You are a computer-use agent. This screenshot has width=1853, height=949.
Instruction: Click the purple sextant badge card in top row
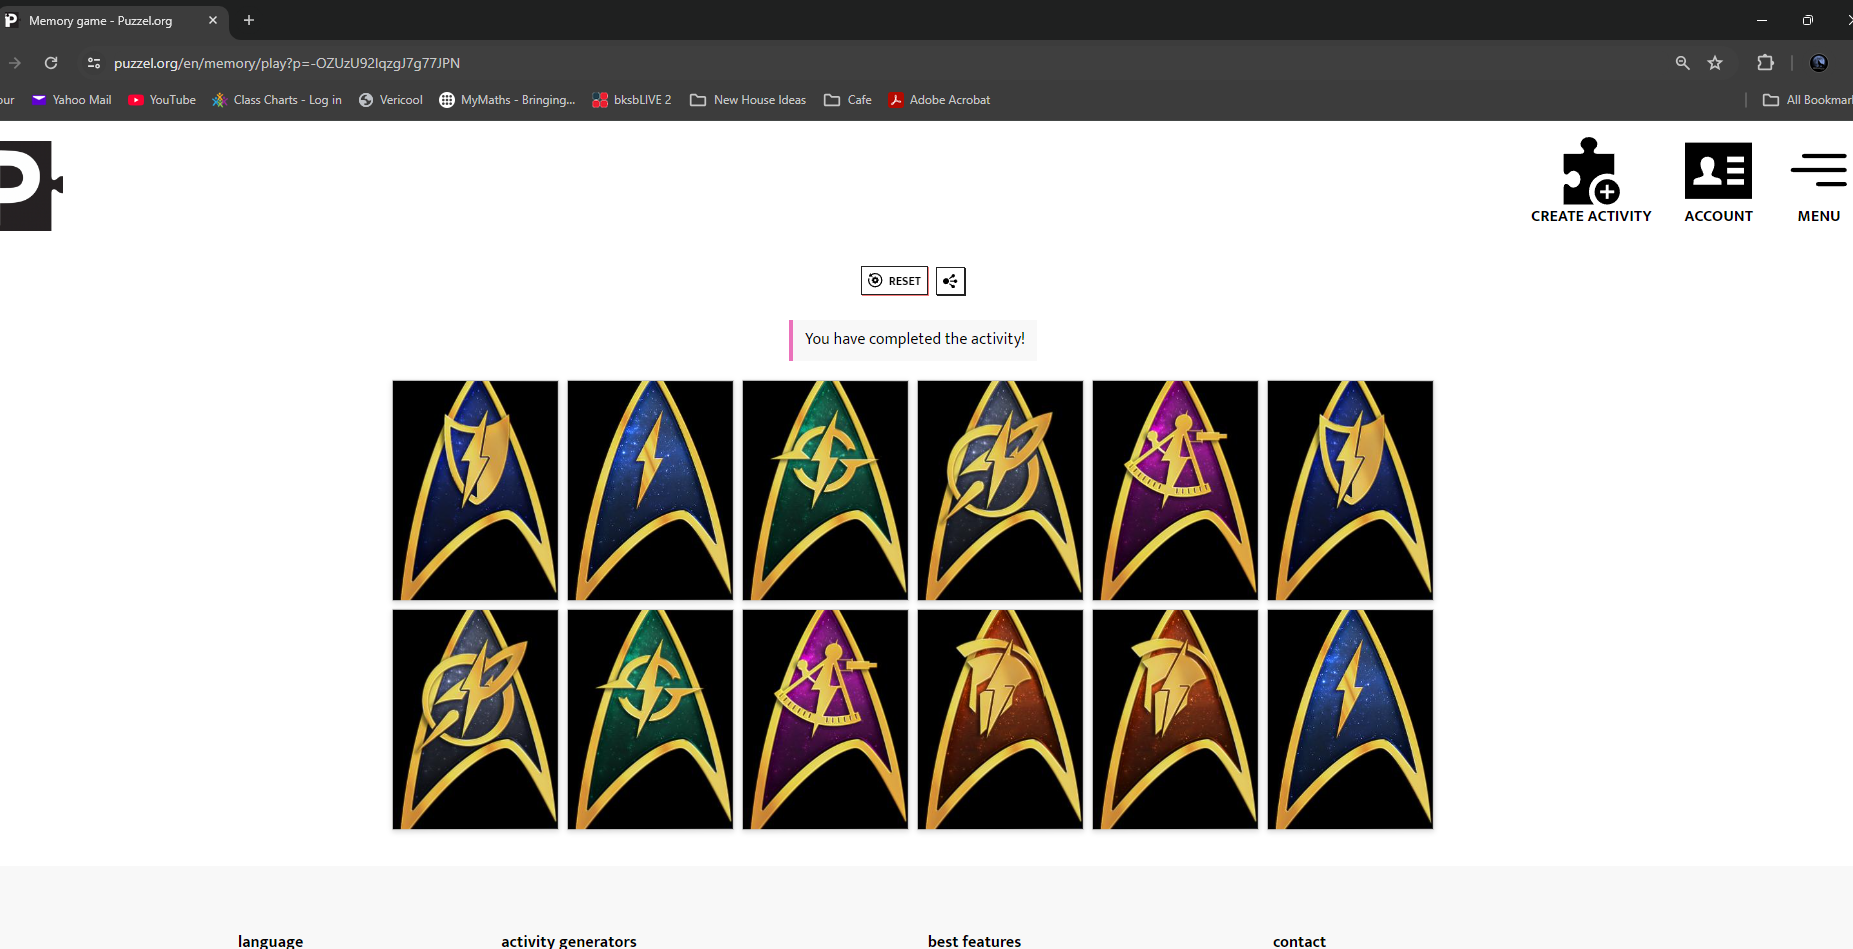1175,490
